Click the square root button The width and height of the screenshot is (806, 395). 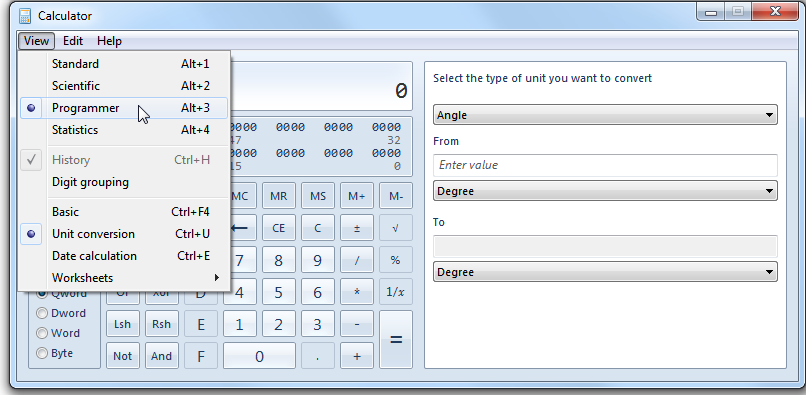[x=396, y=228]
